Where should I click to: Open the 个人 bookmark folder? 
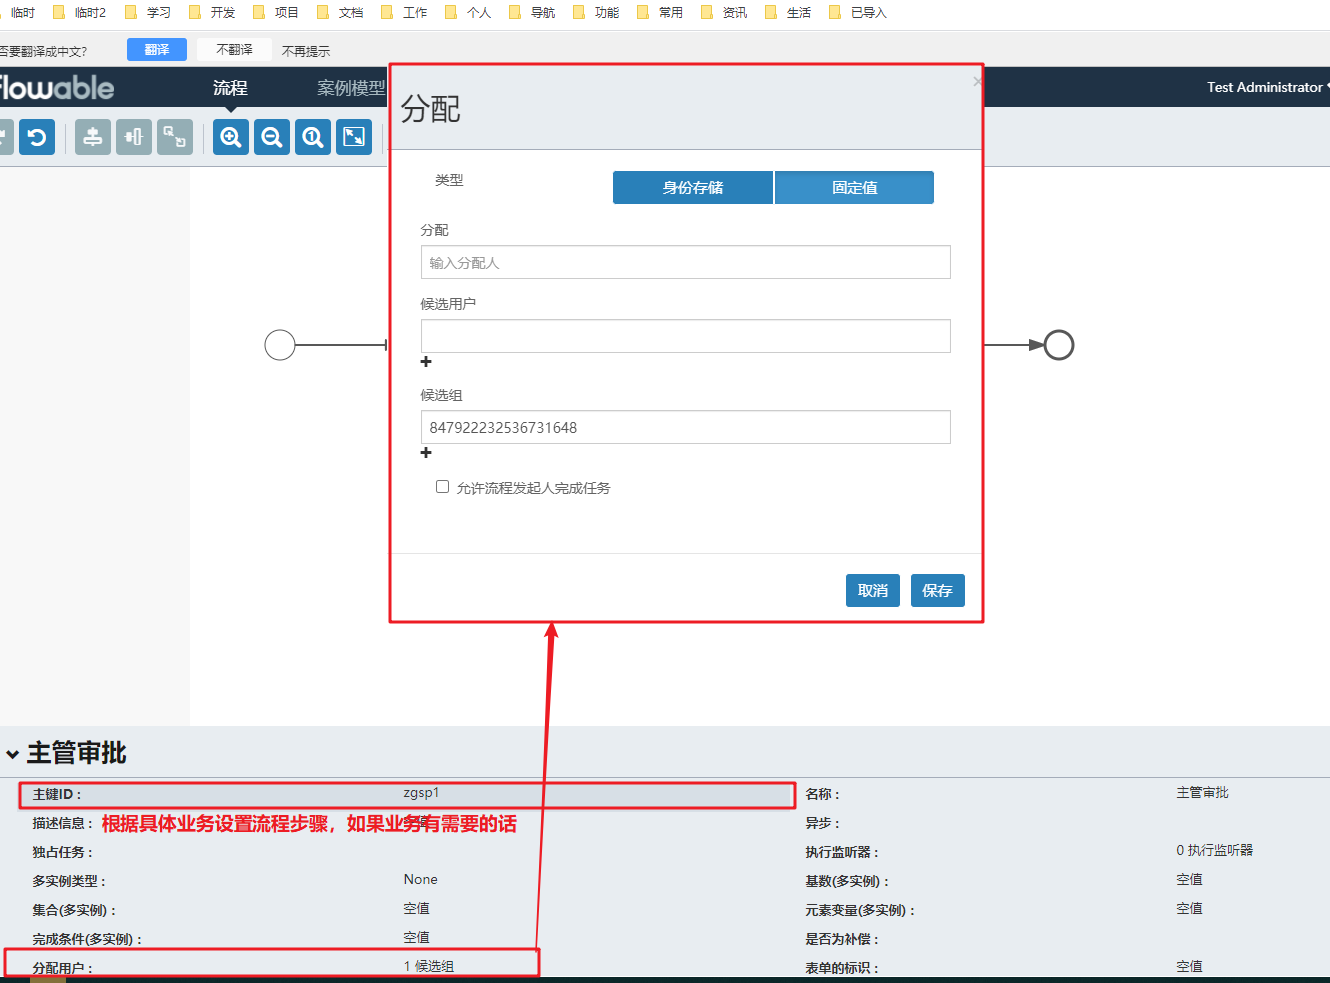pyautogui.click(x=468, y=12)
